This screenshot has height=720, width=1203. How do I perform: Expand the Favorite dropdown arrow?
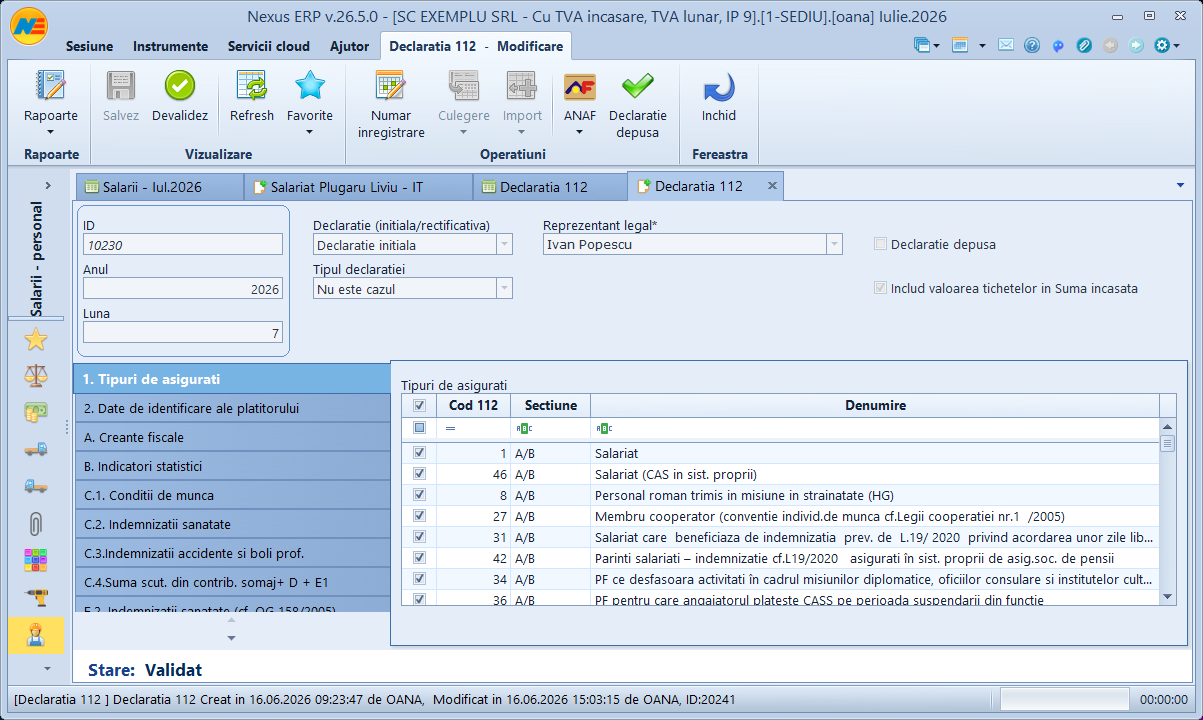(310, 132)
